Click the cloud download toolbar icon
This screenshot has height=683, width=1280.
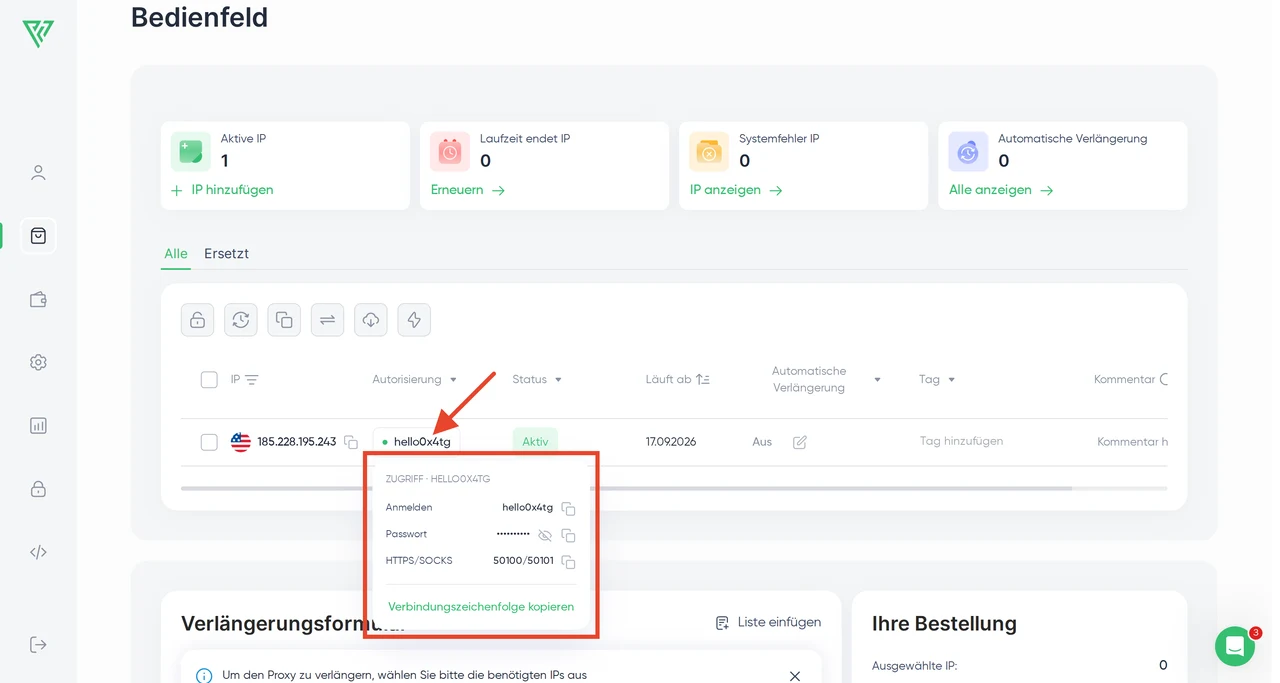(371, 320)
